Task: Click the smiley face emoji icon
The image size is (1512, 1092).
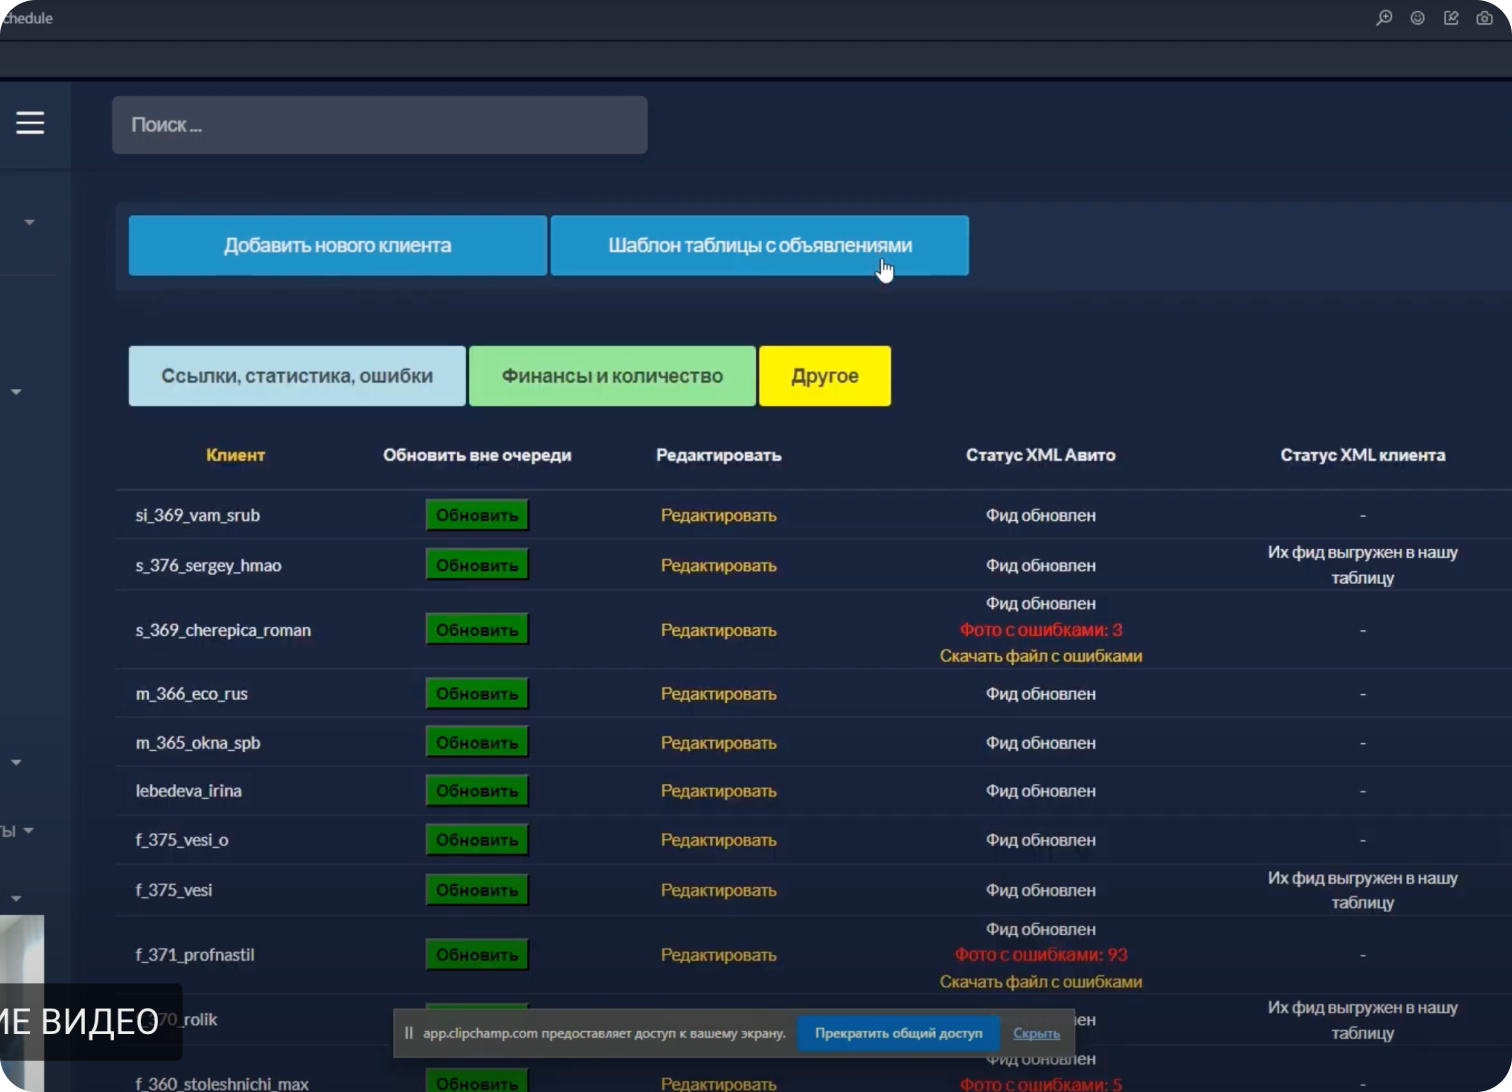Action: 1417,18
